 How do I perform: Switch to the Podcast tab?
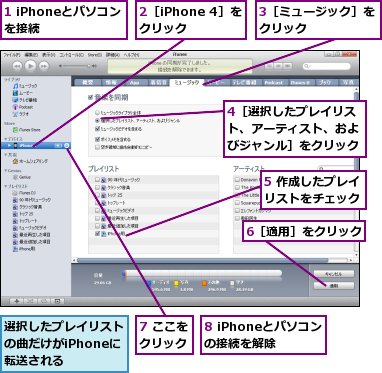point(274,82)
